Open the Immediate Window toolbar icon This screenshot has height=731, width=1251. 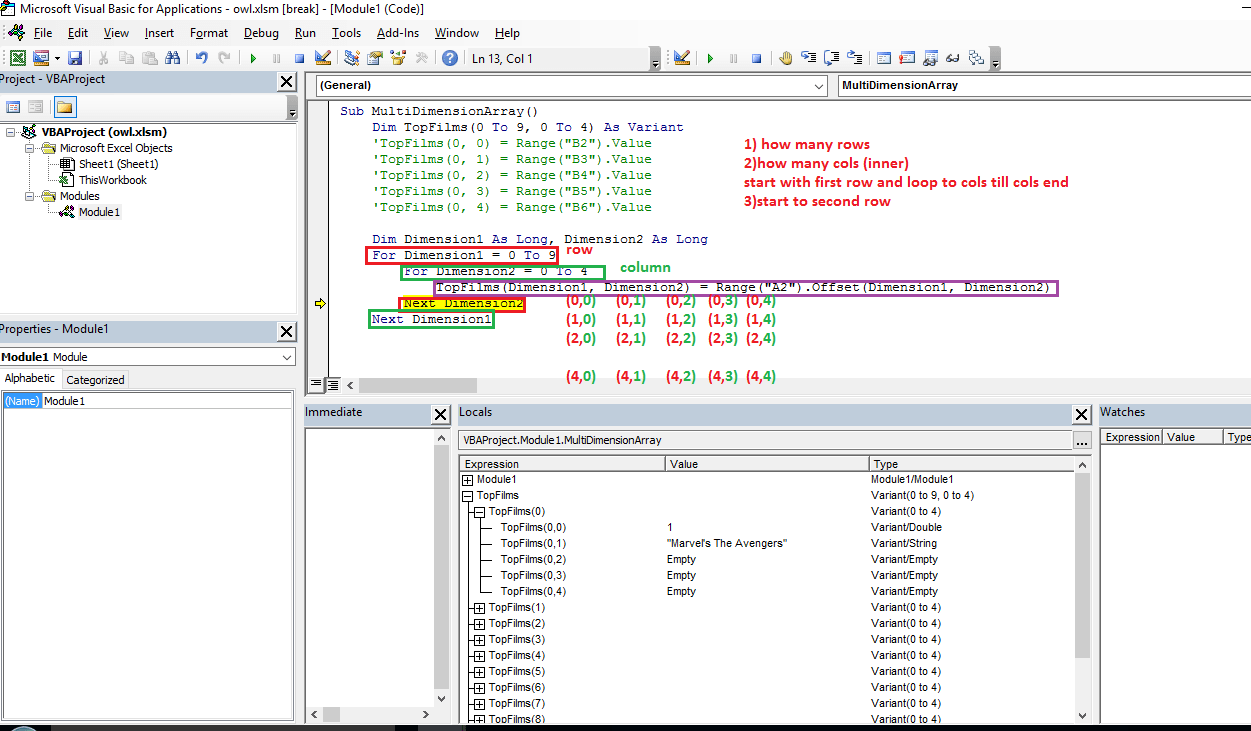tap(907, 58)
